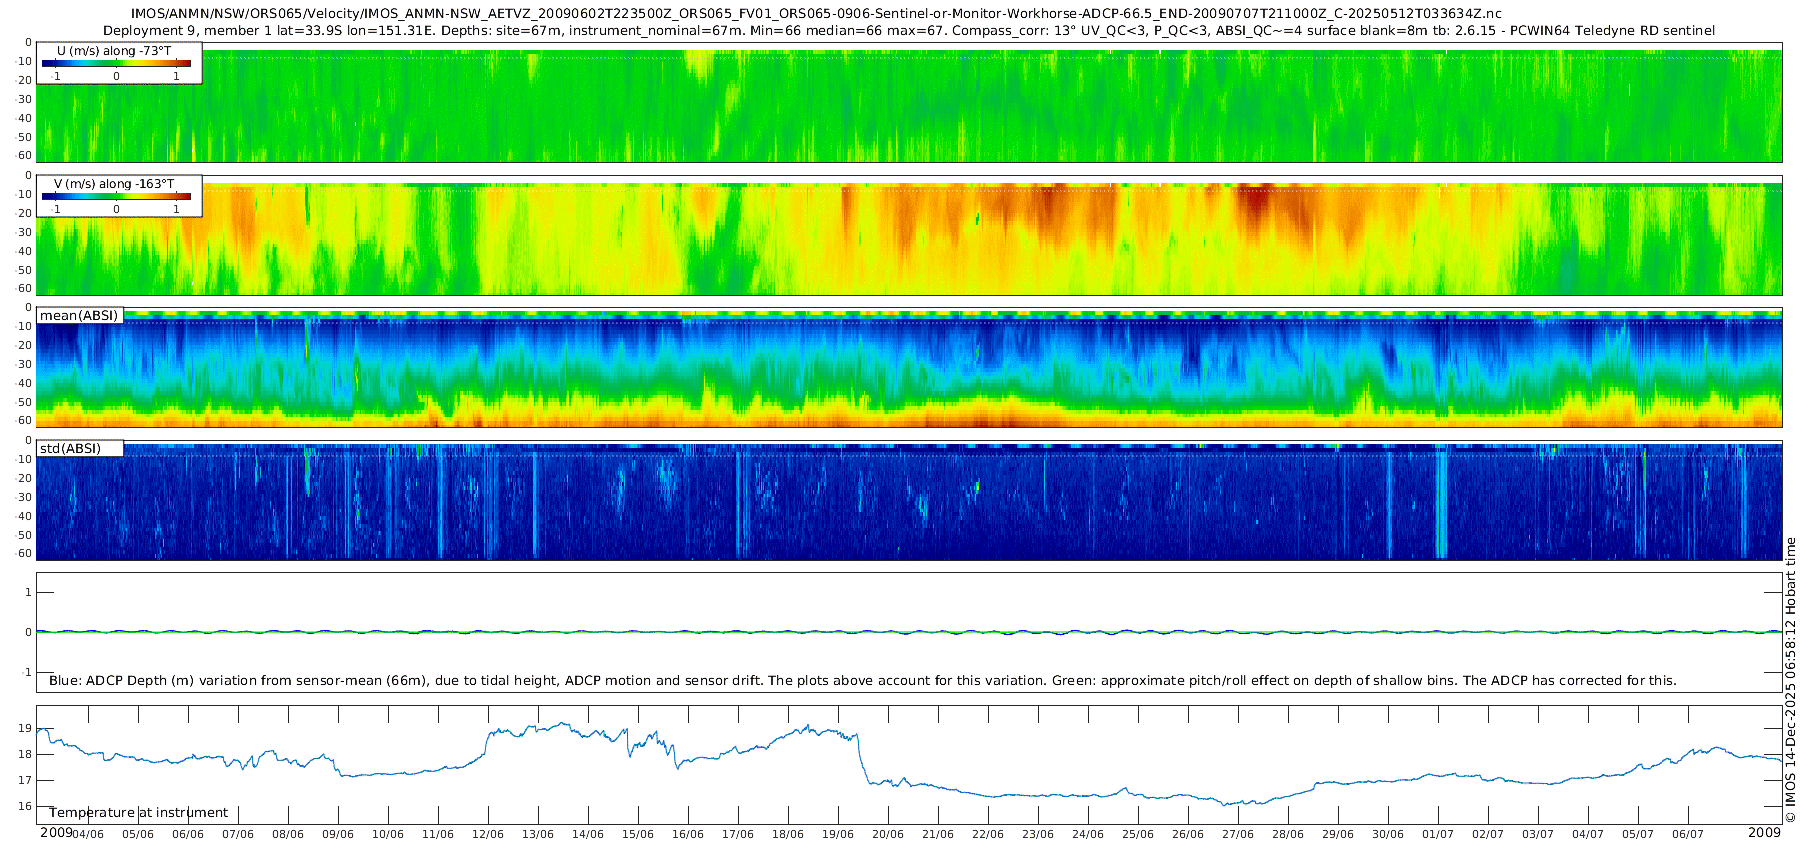Click the 'U (m/s) along -73°T' legend label
1800x850 pixels.
pos(114,50)
